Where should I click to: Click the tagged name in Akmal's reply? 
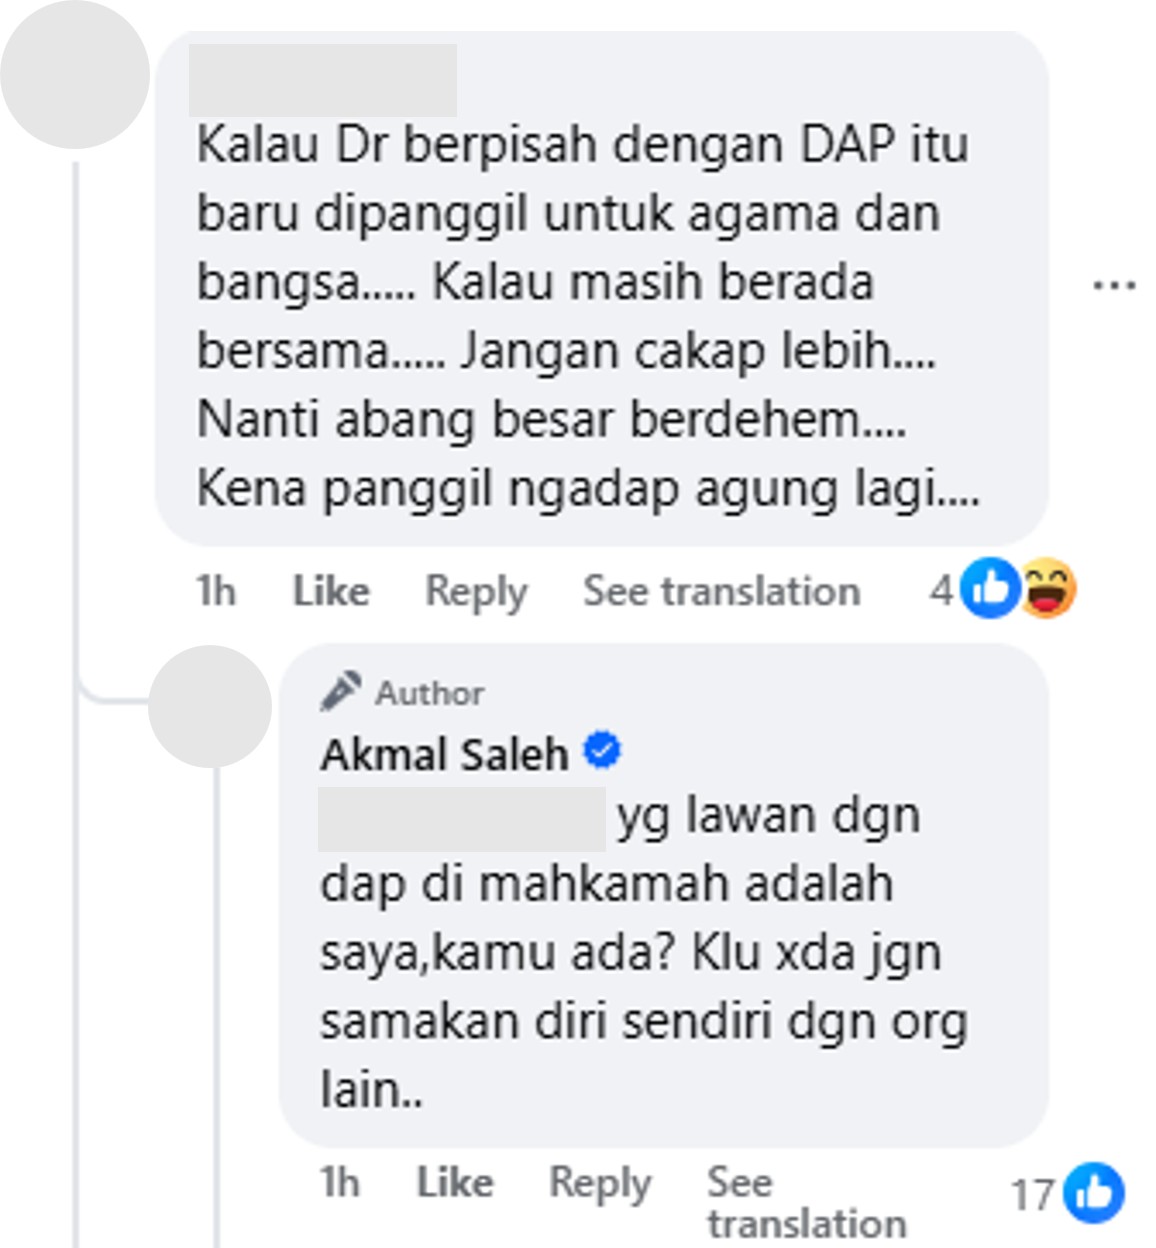tap(461, 819)
